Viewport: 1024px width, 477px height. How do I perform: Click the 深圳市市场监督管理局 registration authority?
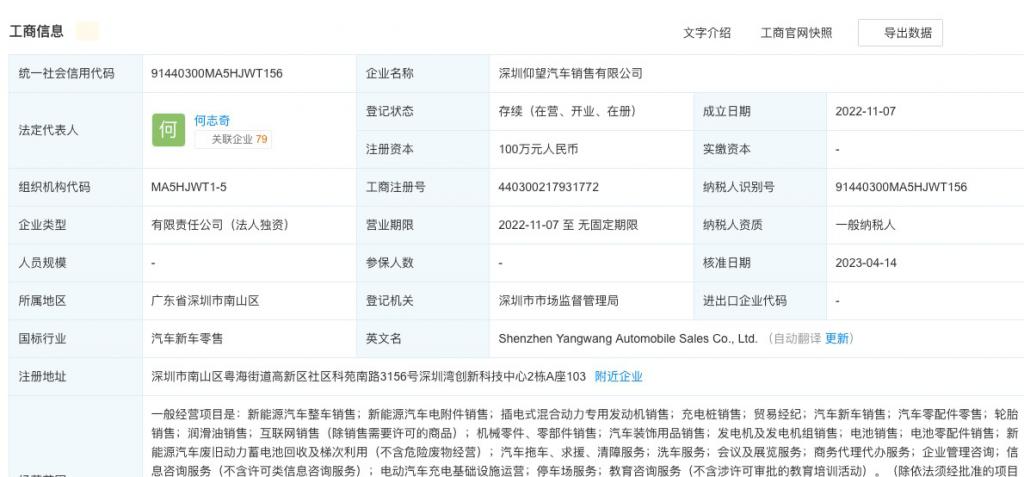558,301
